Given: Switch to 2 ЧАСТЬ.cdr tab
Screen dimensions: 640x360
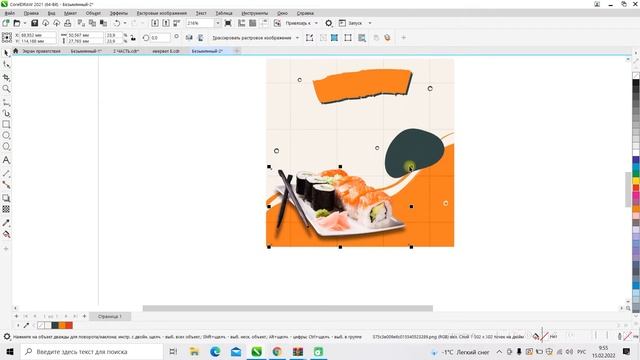Looking at the screenshot, I should click(126, 51).
